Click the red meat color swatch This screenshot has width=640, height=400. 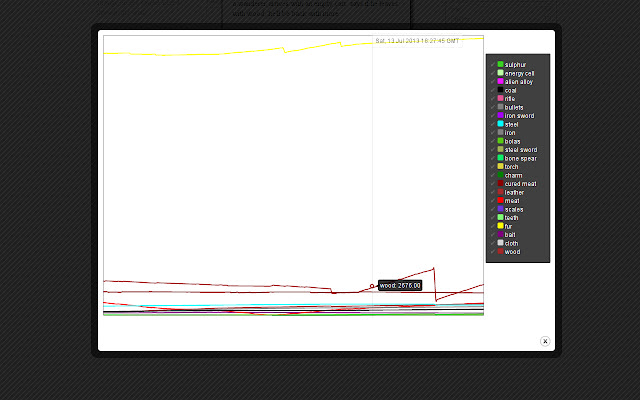(500, 201)
